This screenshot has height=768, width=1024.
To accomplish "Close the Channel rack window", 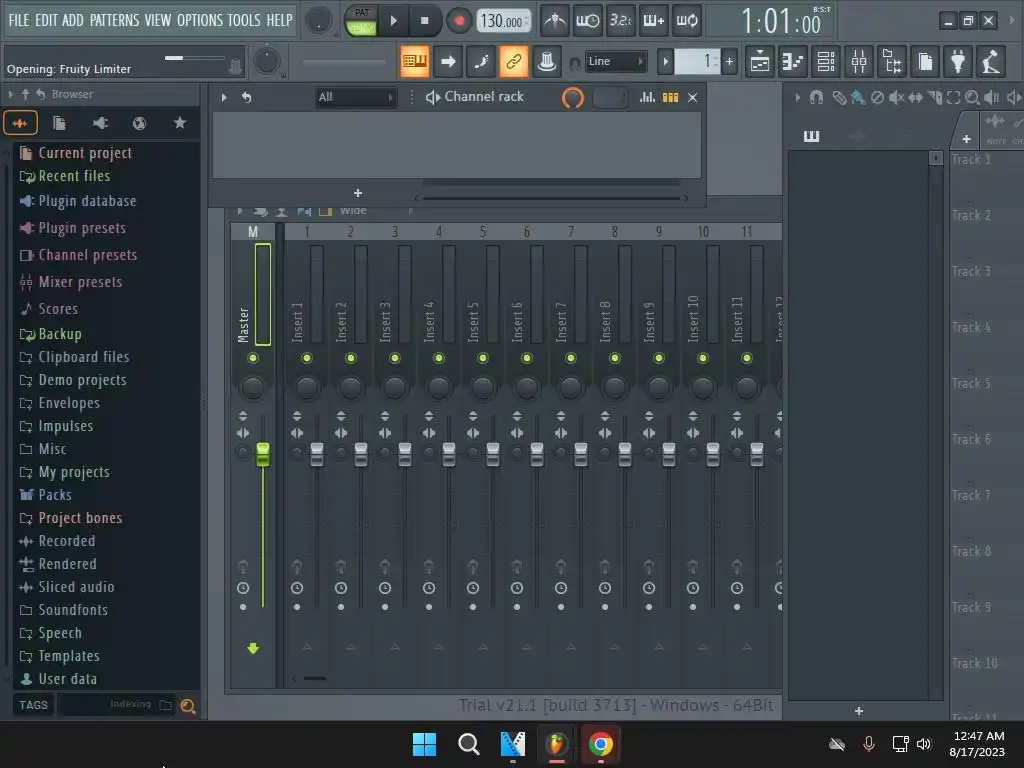I will click(693, 97).
